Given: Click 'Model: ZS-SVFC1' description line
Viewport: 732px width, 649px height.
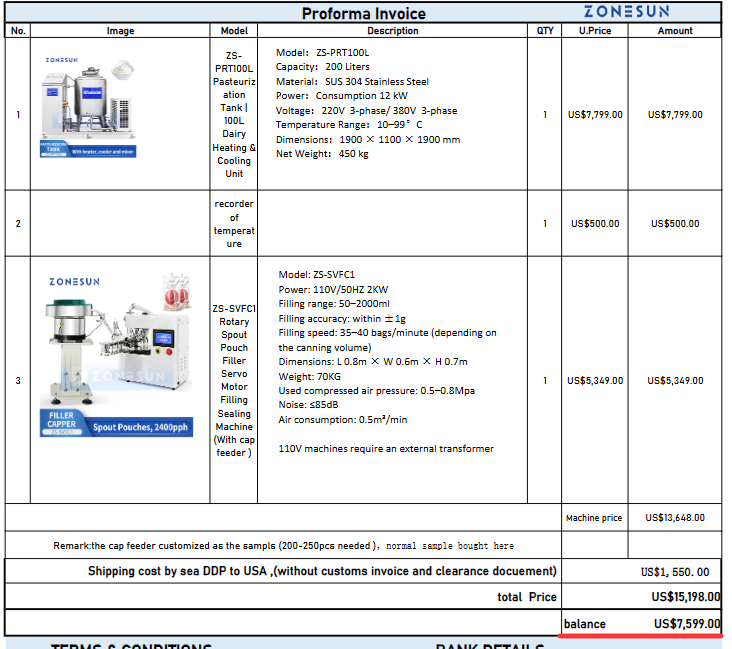Looking at the screenshot, I should coord(317,275).
